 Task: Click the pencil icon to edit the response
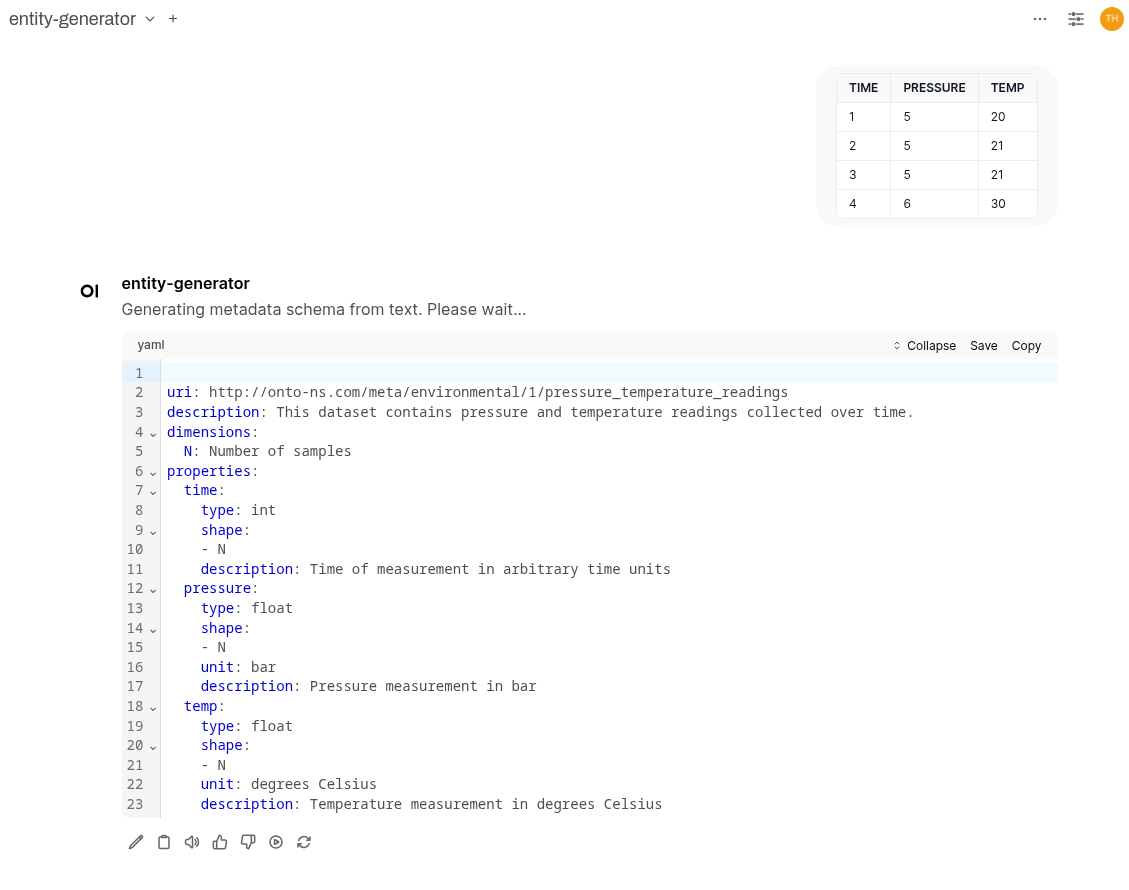136,842
